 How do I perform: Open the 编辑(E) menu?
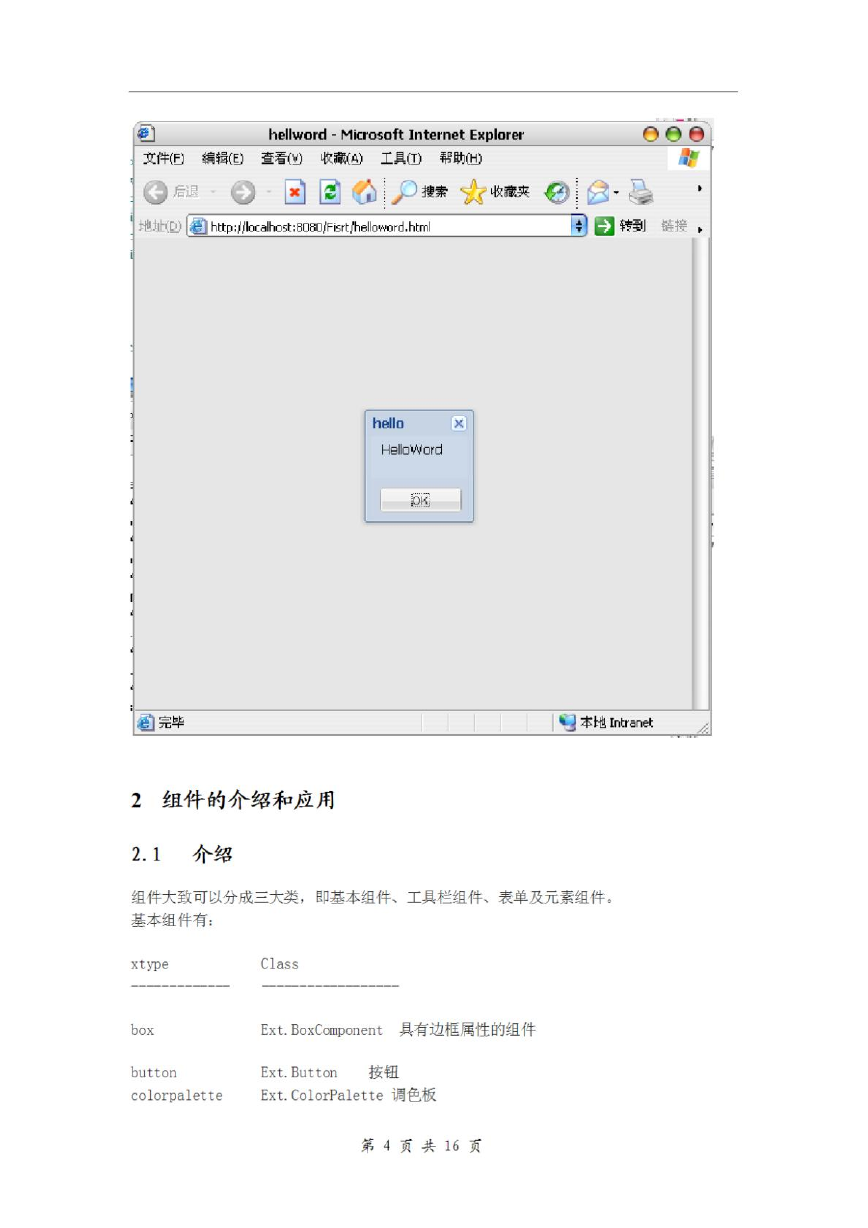[x=223, y=158]
